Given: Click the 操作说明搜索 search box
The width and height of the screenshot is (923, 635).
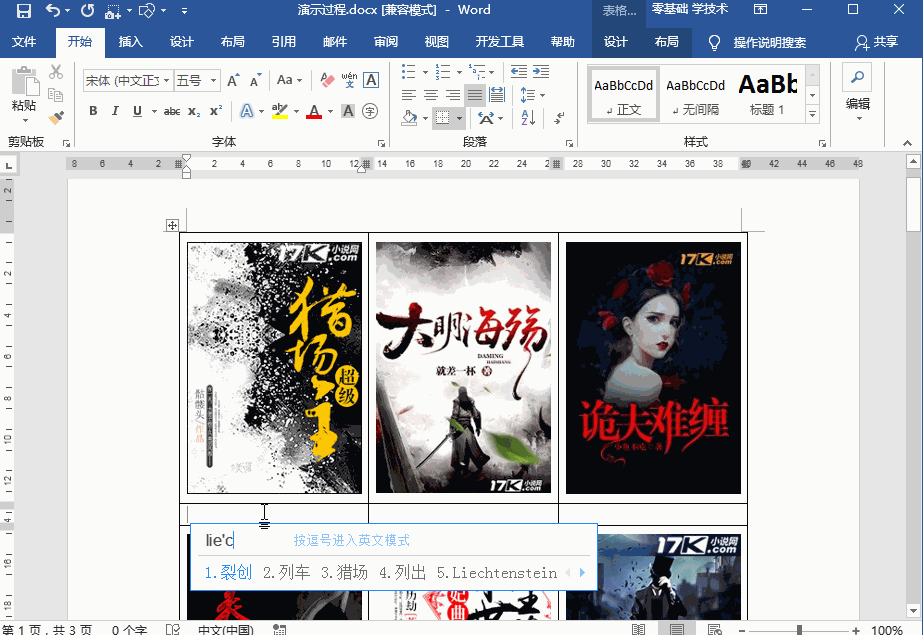Looking at the screenshot, I should coord(769,42).
